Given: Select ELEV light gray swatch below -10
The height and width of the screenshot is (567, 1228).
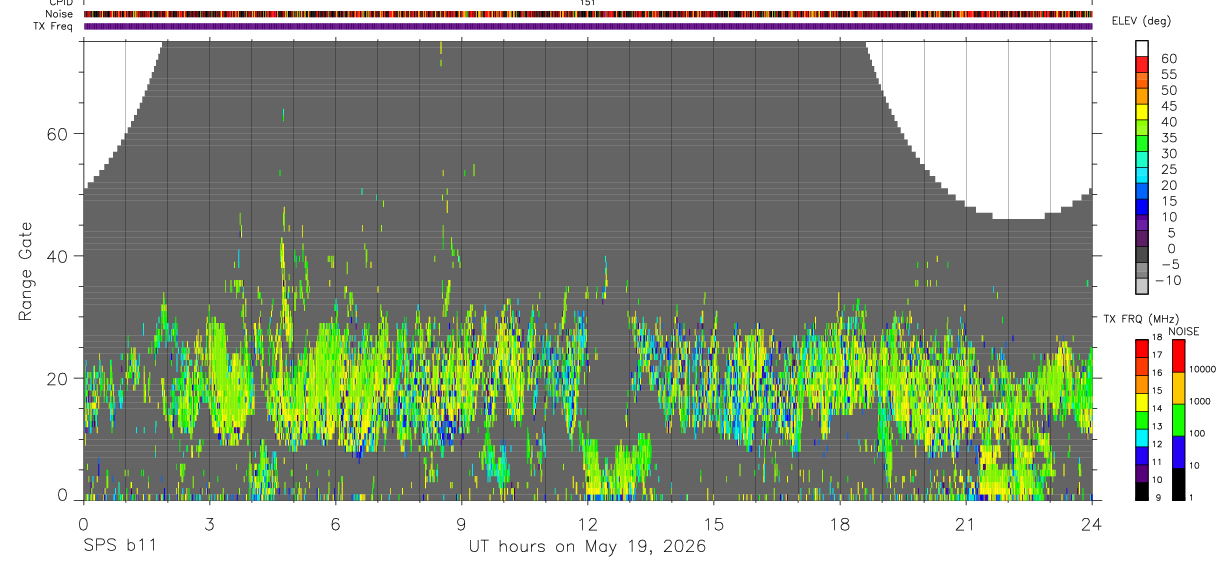Looking at the screenshot, I should tap(1142, 287).
